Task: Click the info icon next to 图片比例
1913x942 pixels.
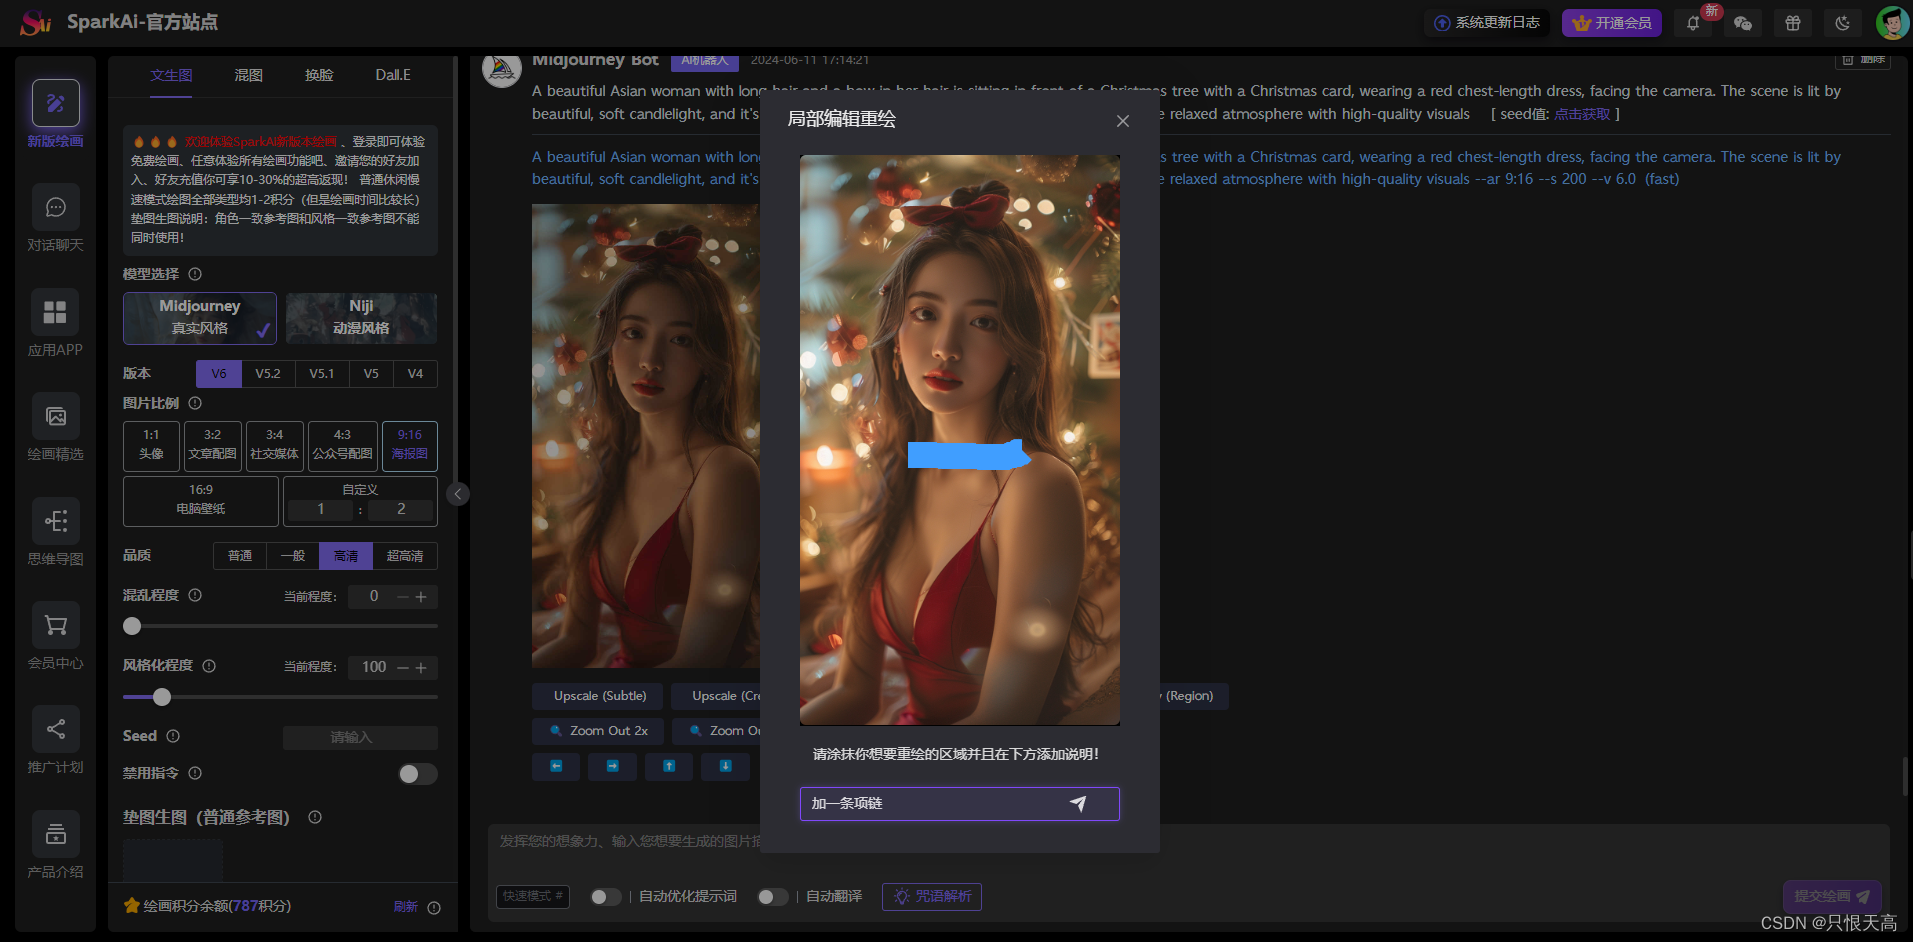Action: (195, 403)
